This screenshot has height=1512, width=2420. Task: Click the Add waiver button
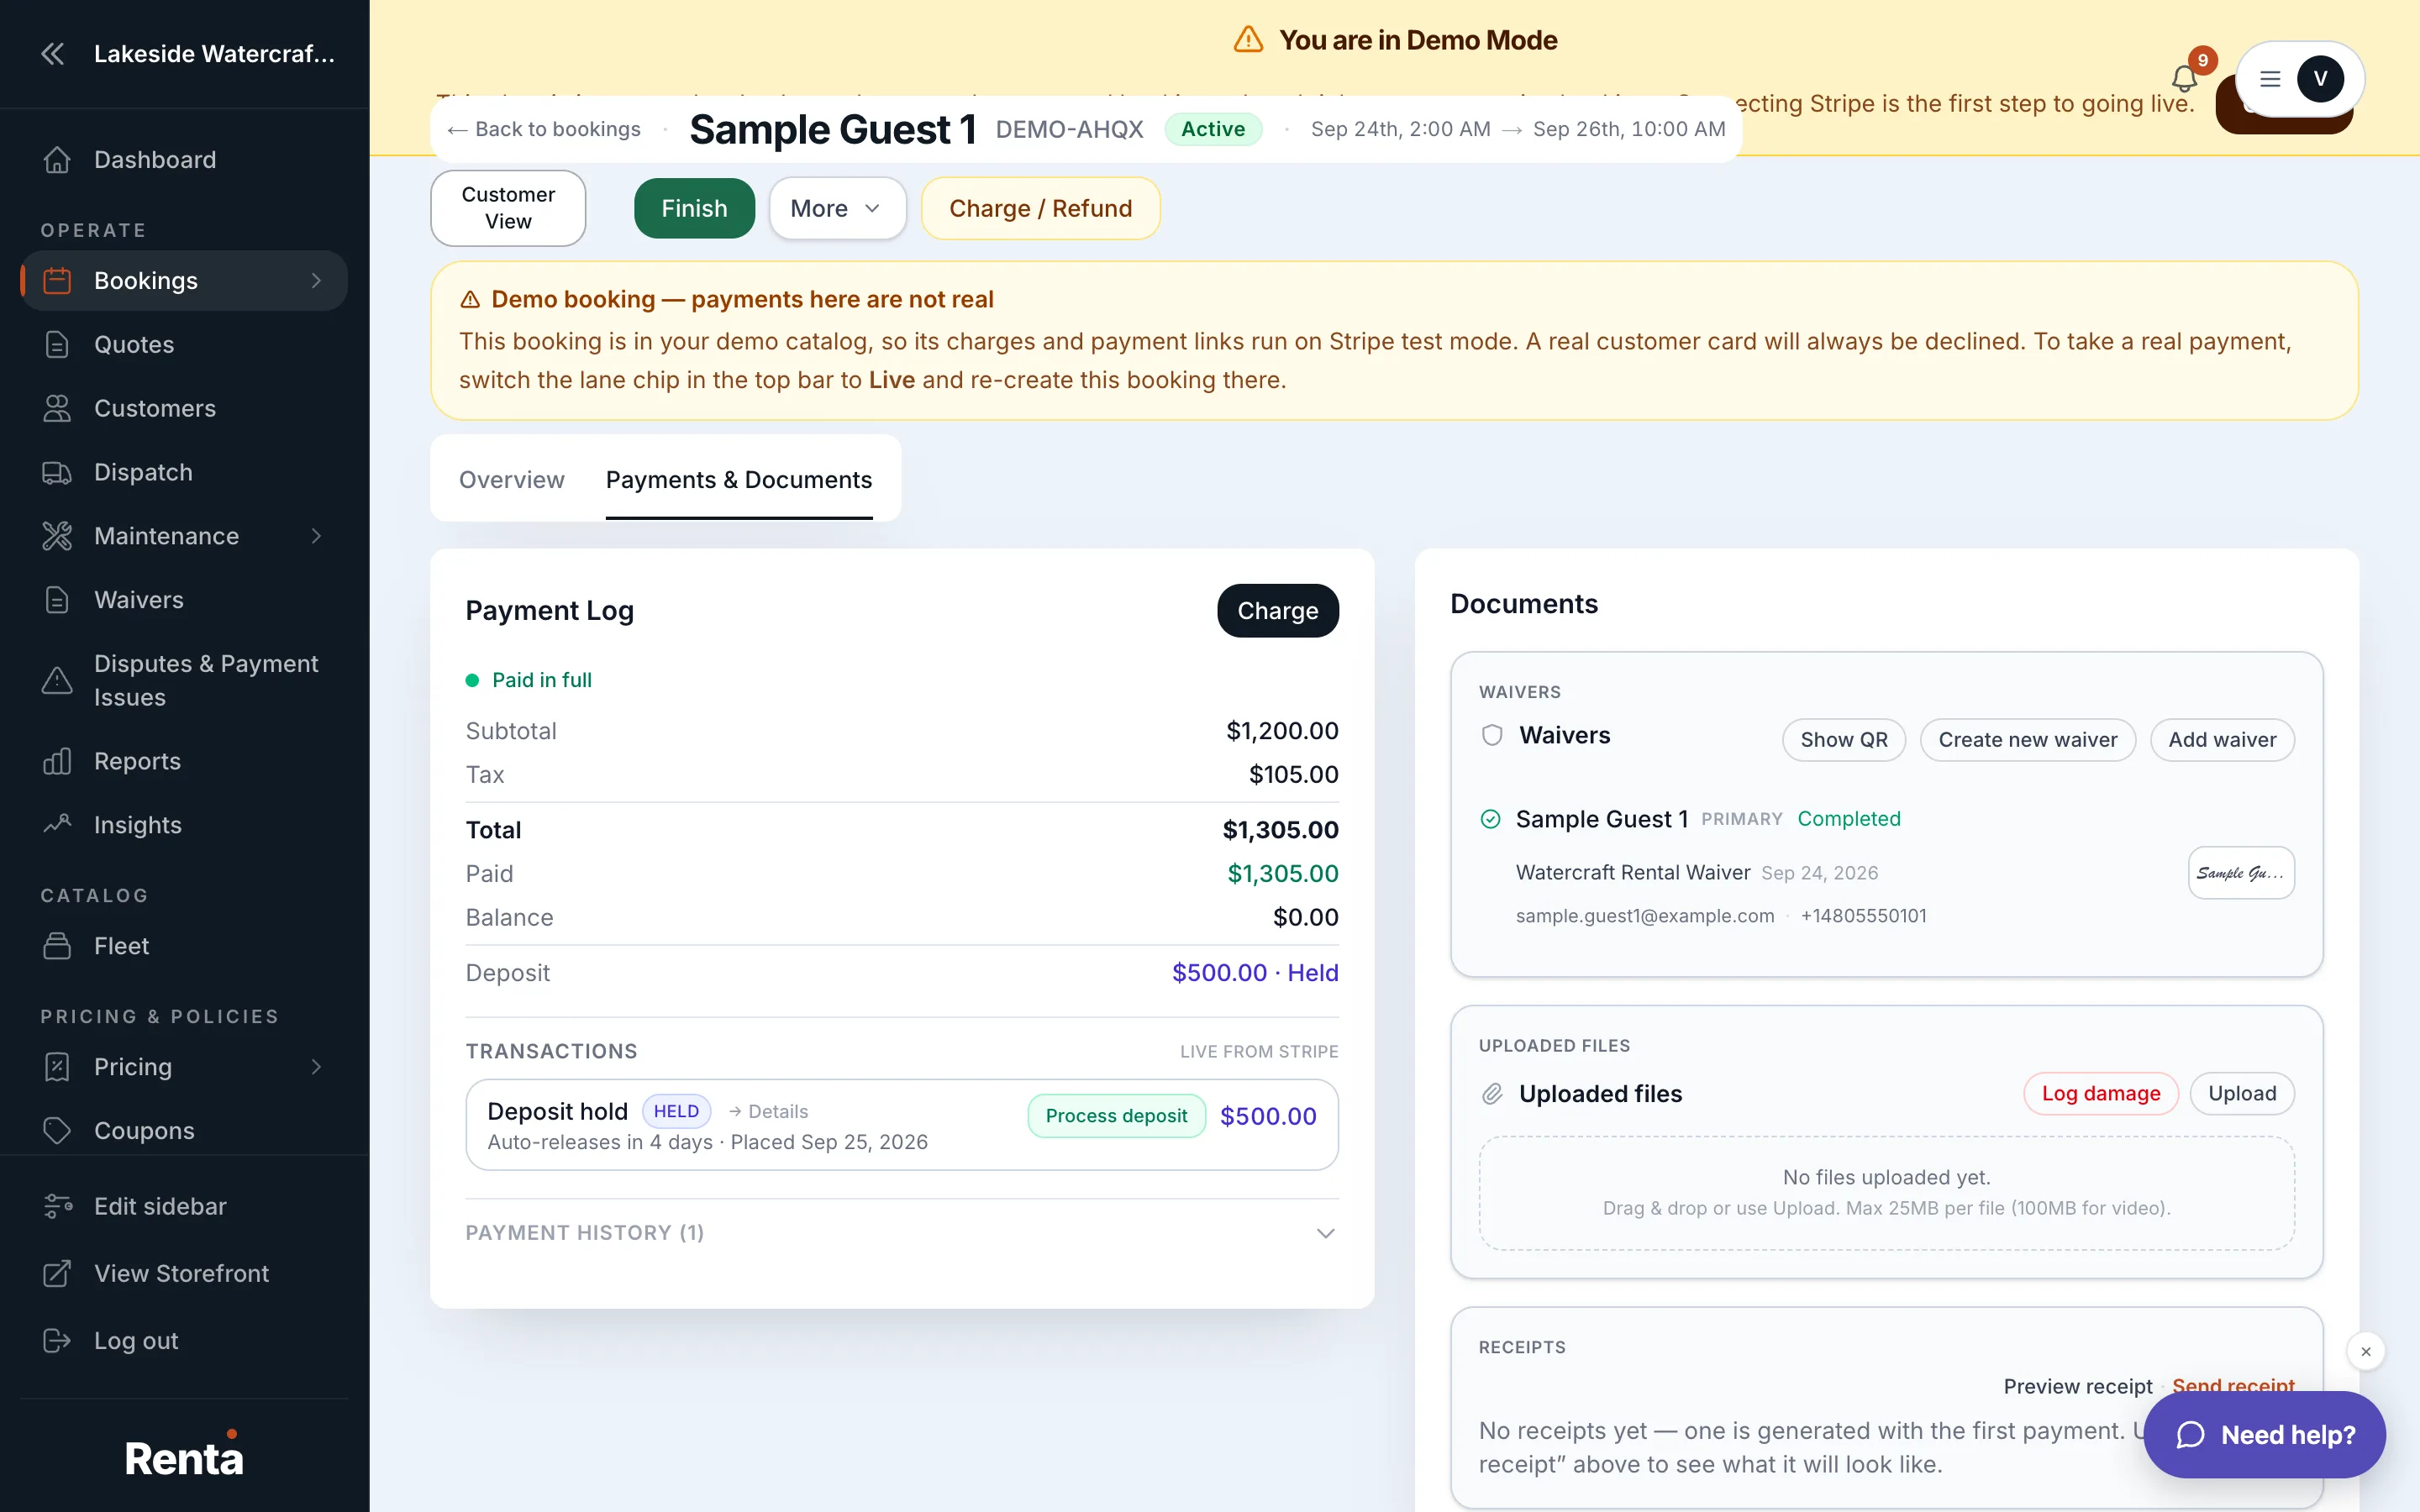(2222, 740)
